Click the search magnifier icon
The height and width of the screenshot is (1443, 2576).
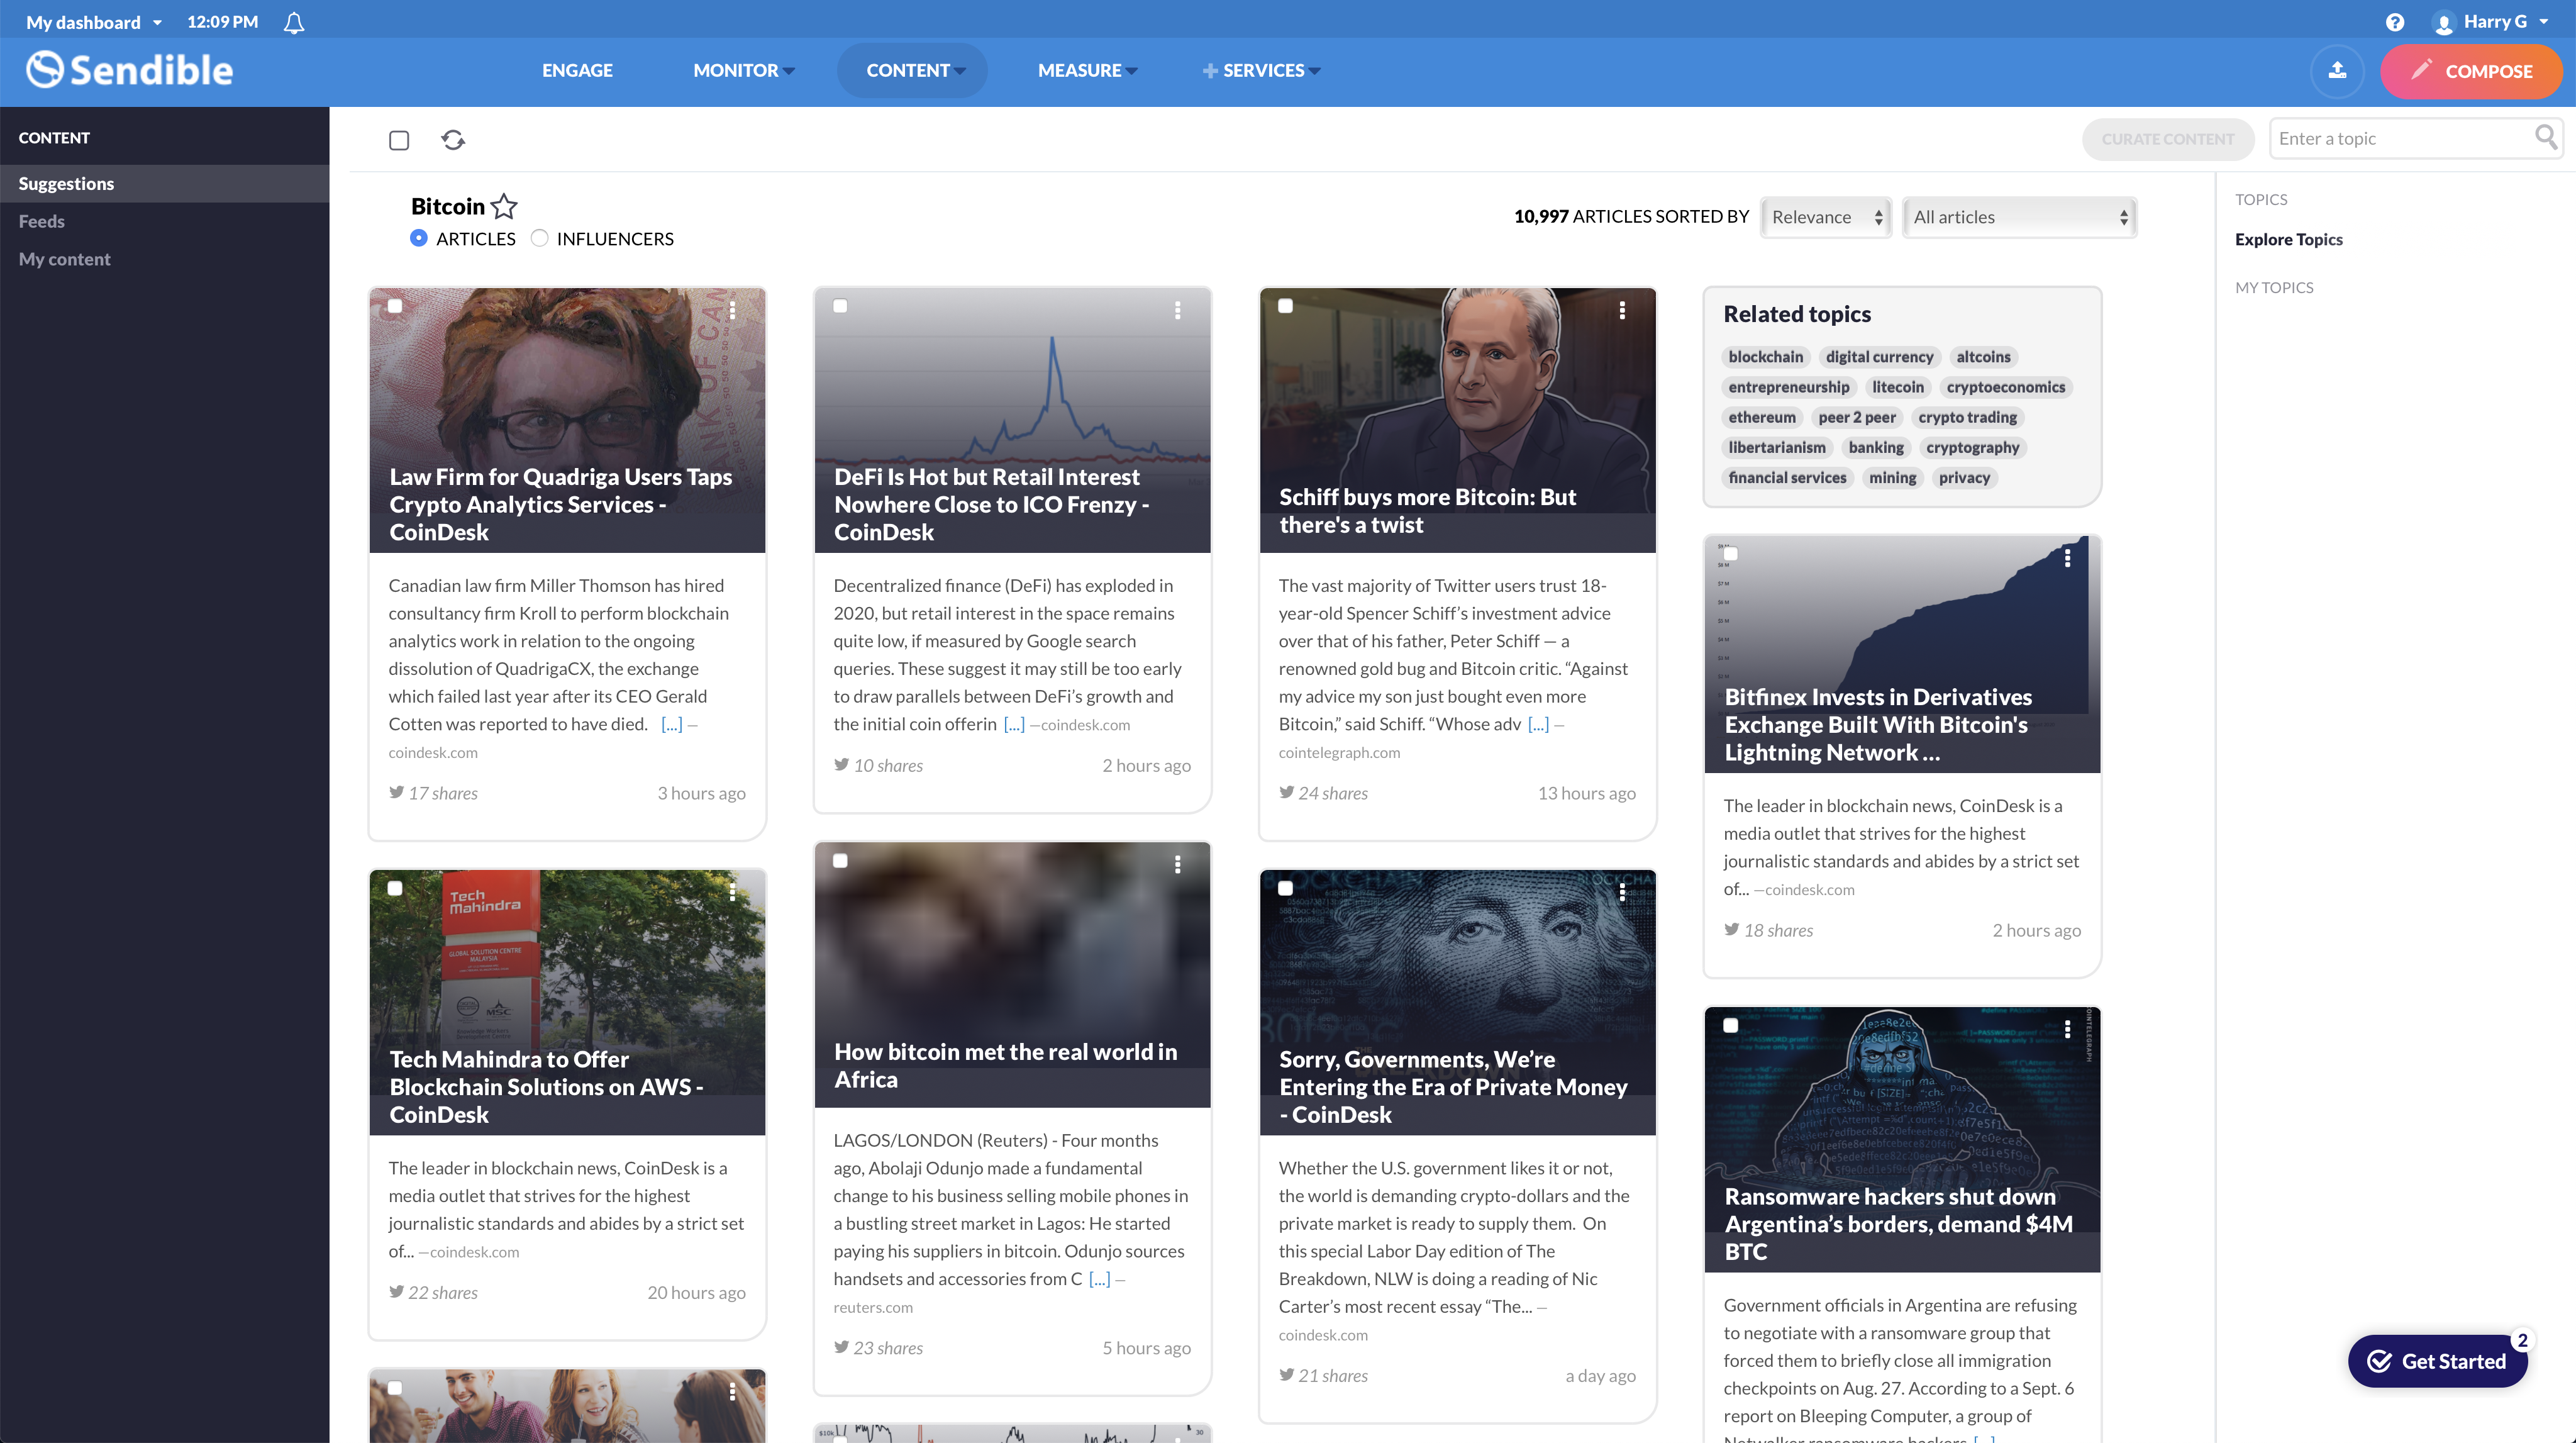[2545, 137]
